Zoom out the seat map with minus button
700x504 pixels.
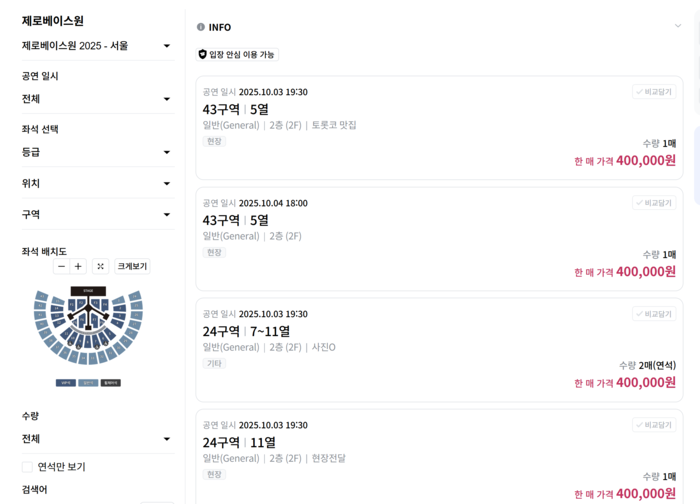pyautogui.click(x=61, y=266)
